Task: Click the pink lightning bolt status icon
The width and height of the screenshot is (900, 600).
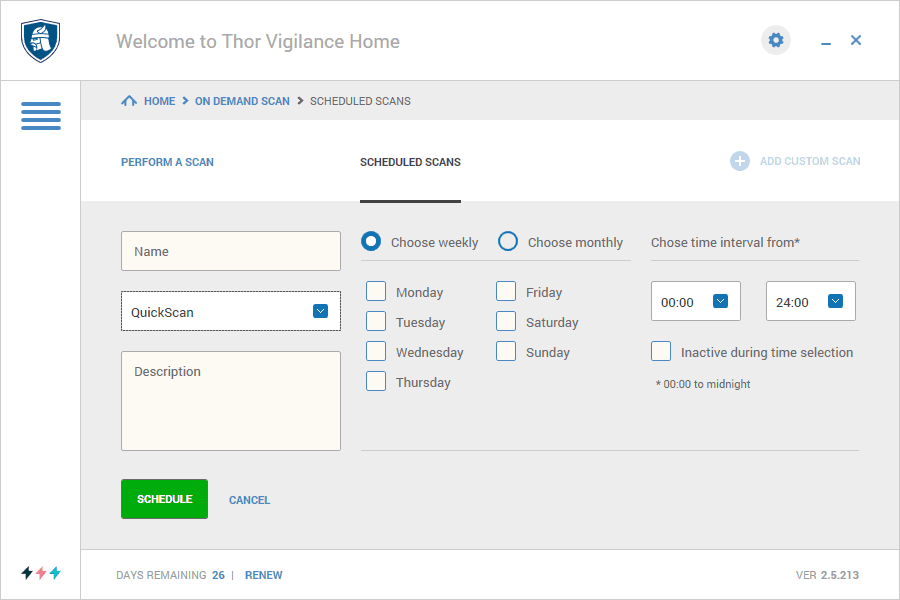Action: pos(40,573)
